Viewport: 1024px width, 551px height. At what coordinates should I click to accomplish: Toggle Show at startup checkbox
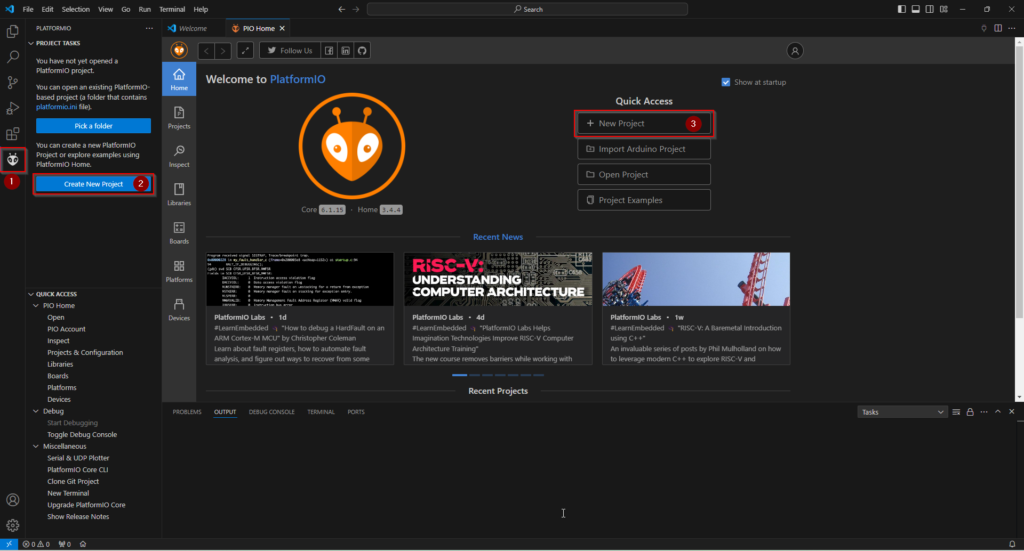click(x=726, y=82)
